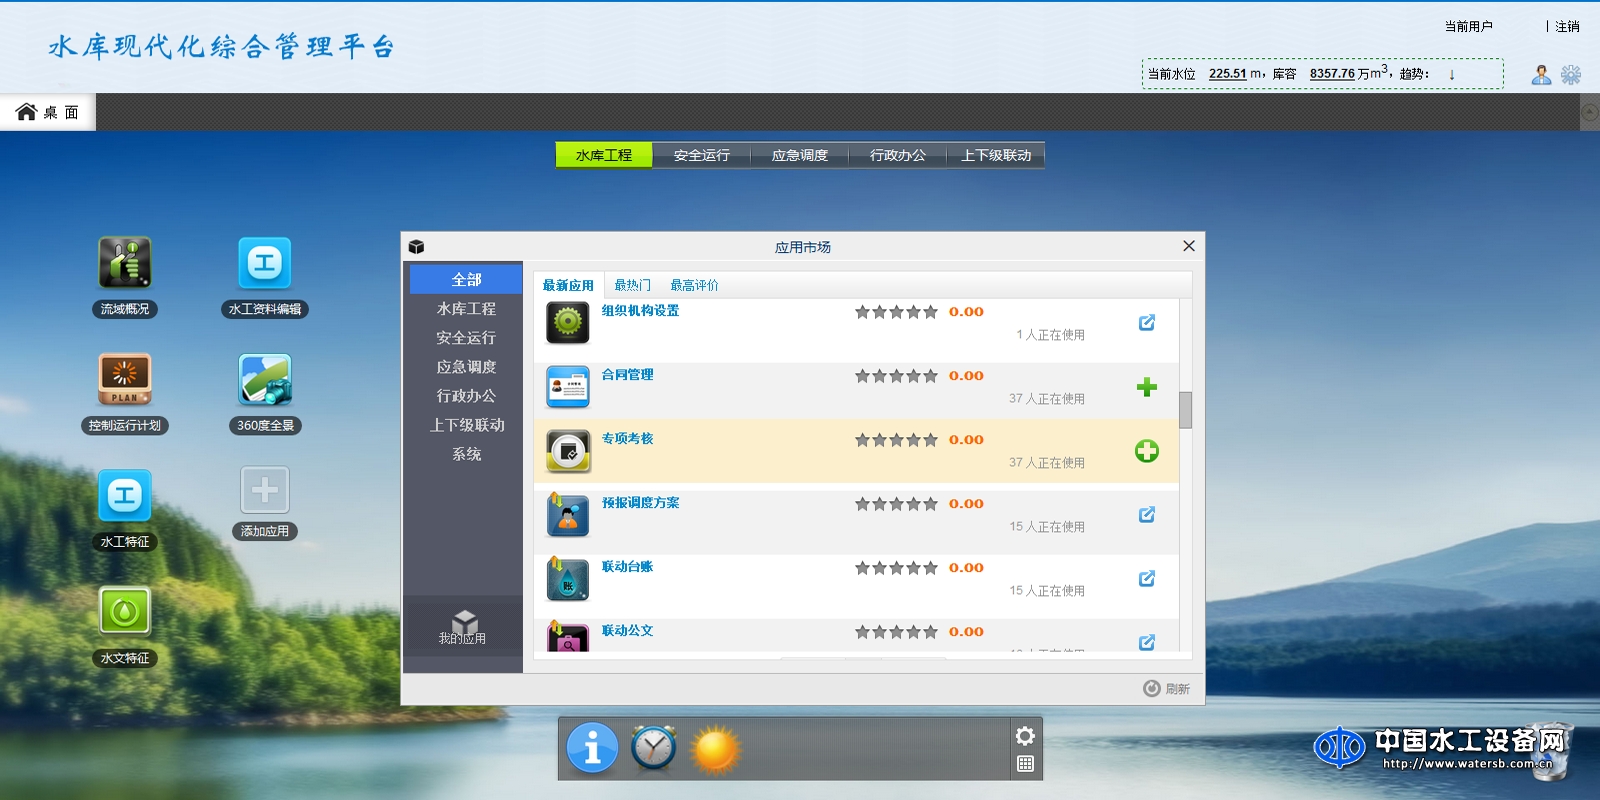This screenshot has width=1600, height=800.
Task: Launch the 水工资料编辑 desktop app
Action: click(x=265, y=263)
